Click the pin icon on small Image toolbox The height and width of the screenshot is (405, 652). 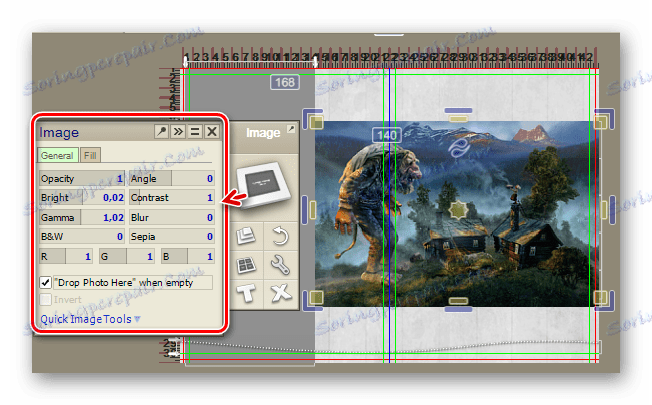click(291, 129)
